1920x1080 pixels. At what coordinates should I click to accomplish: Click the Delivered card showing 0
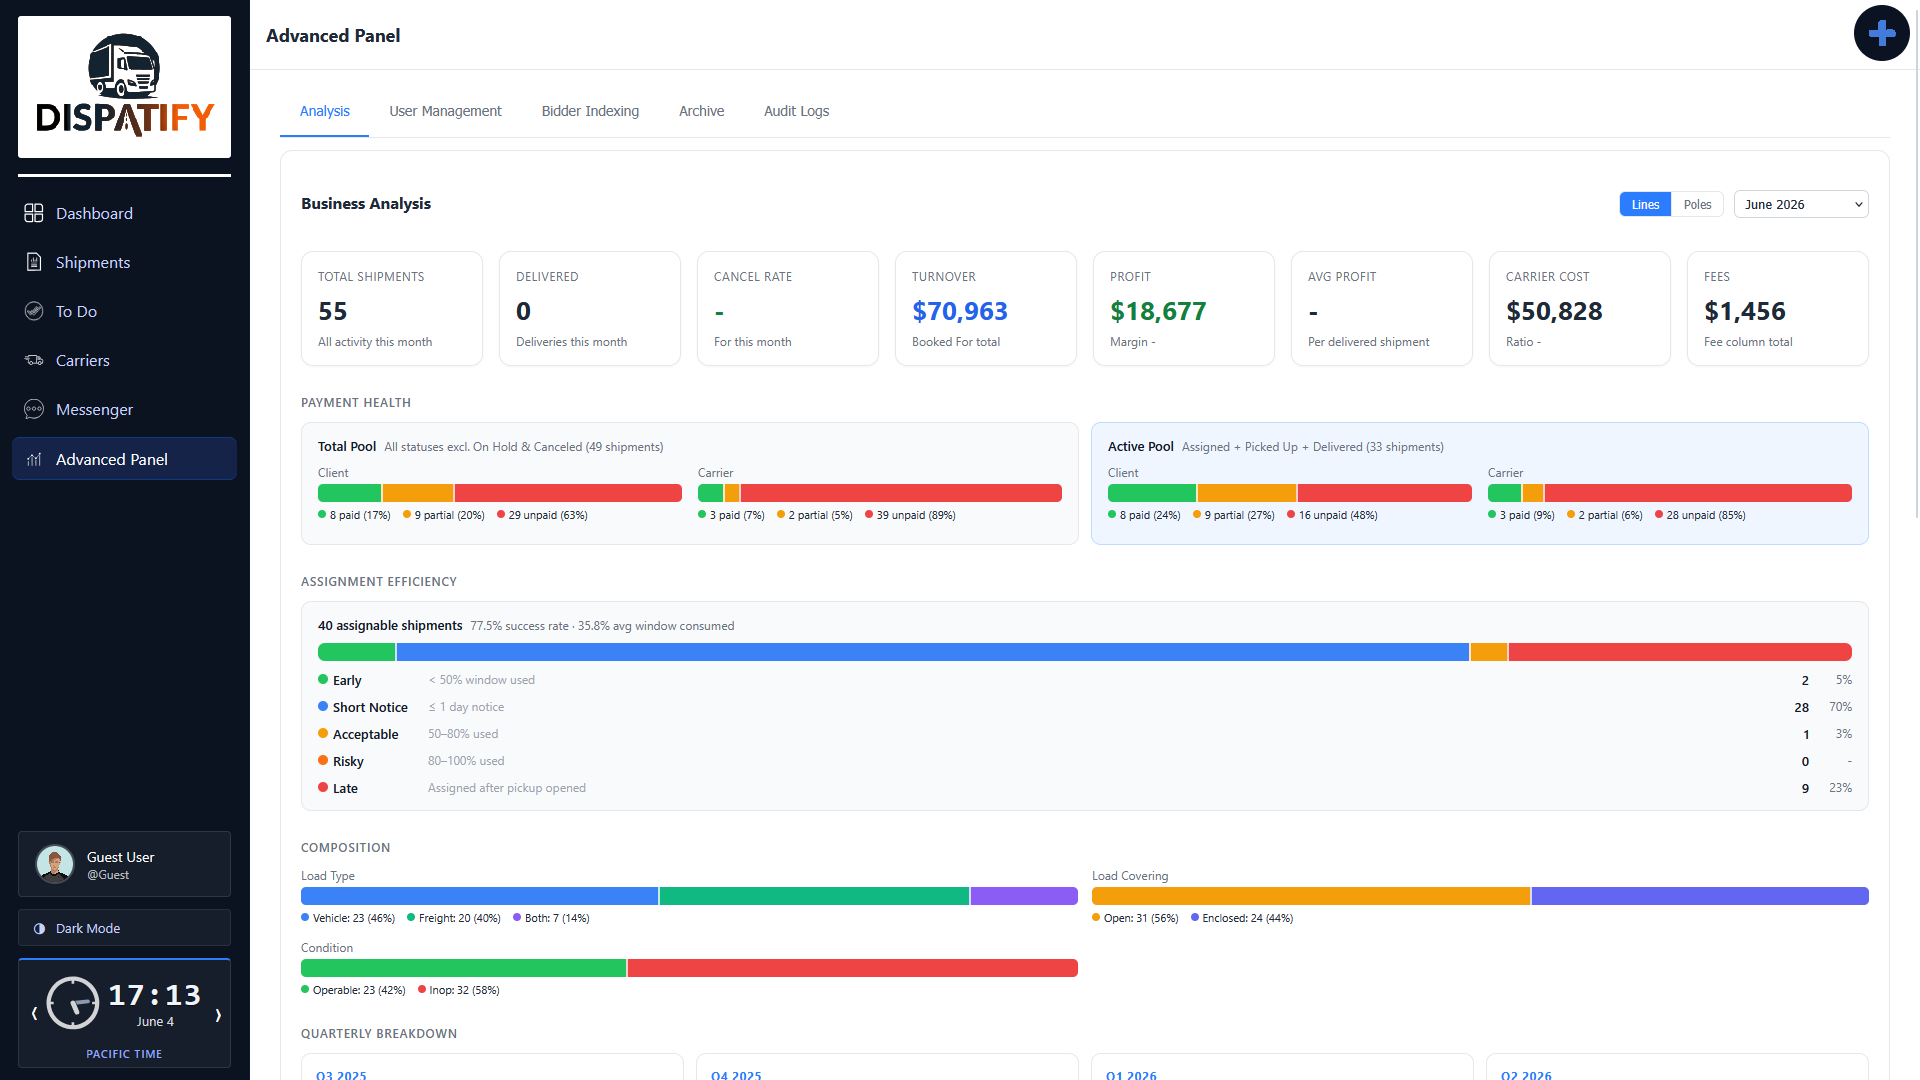(590, 308)
